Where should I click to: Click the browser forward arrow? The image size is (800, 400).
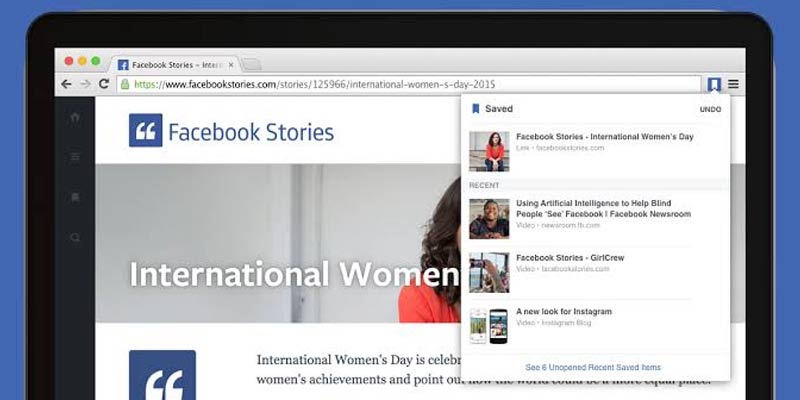pos(85,84)
